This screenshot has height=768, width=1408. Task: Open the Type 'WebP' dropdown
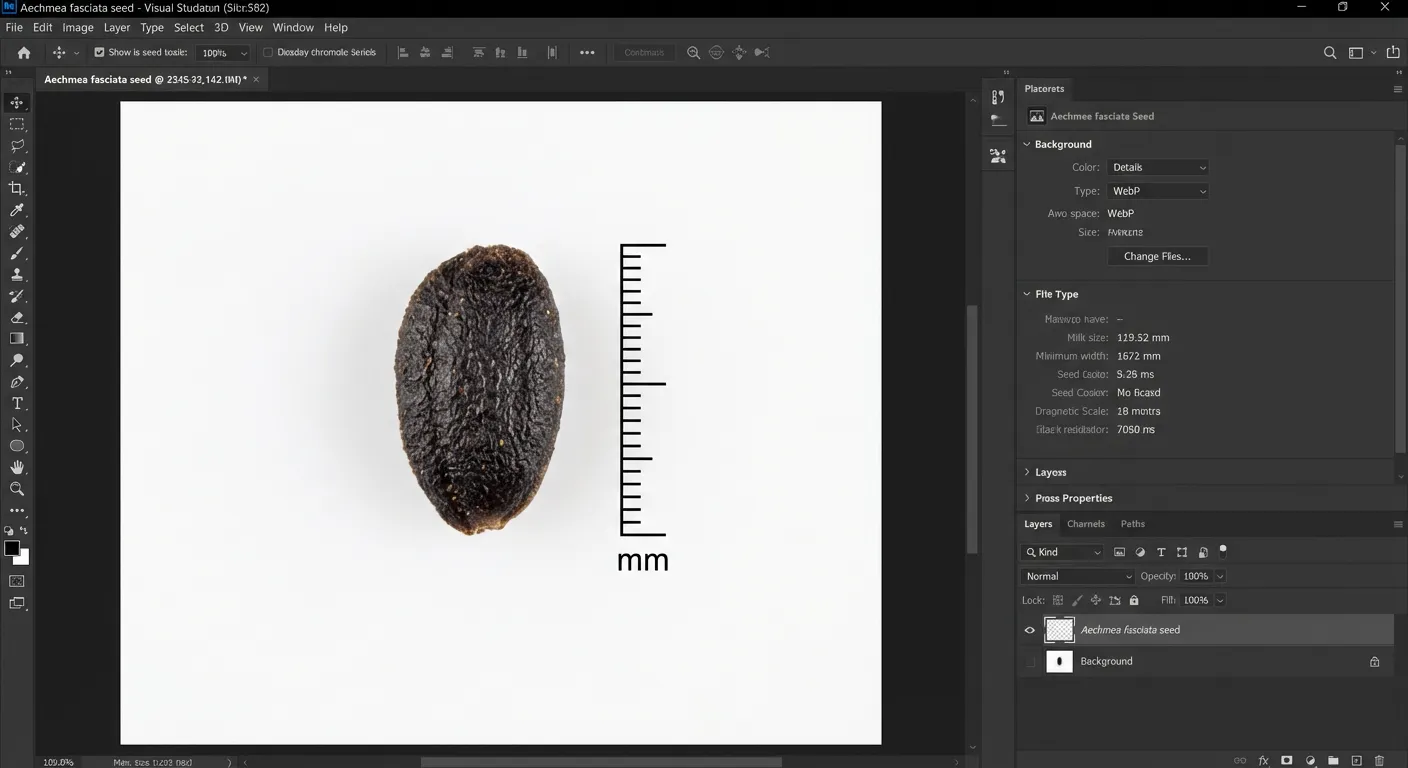[x=1158, y=191]
